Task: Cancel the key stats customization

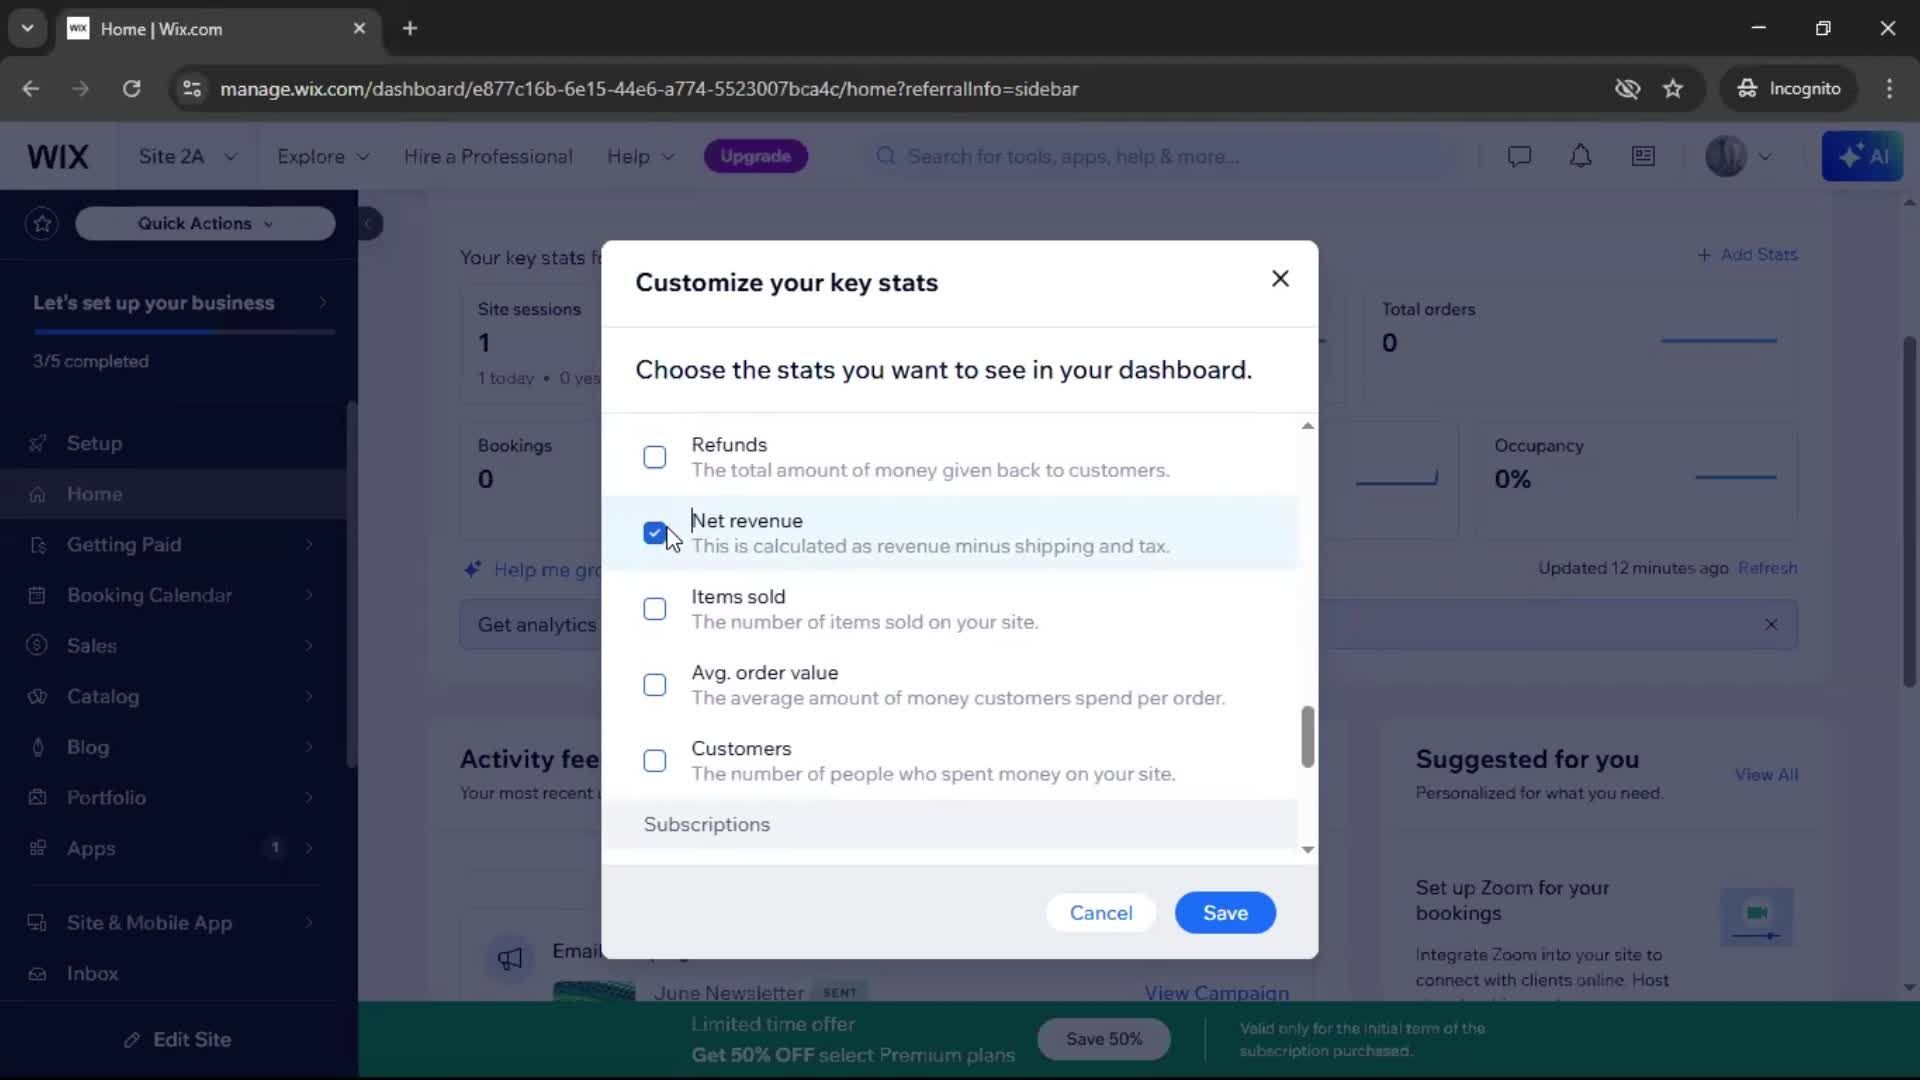Action: tap(1101, 913)
